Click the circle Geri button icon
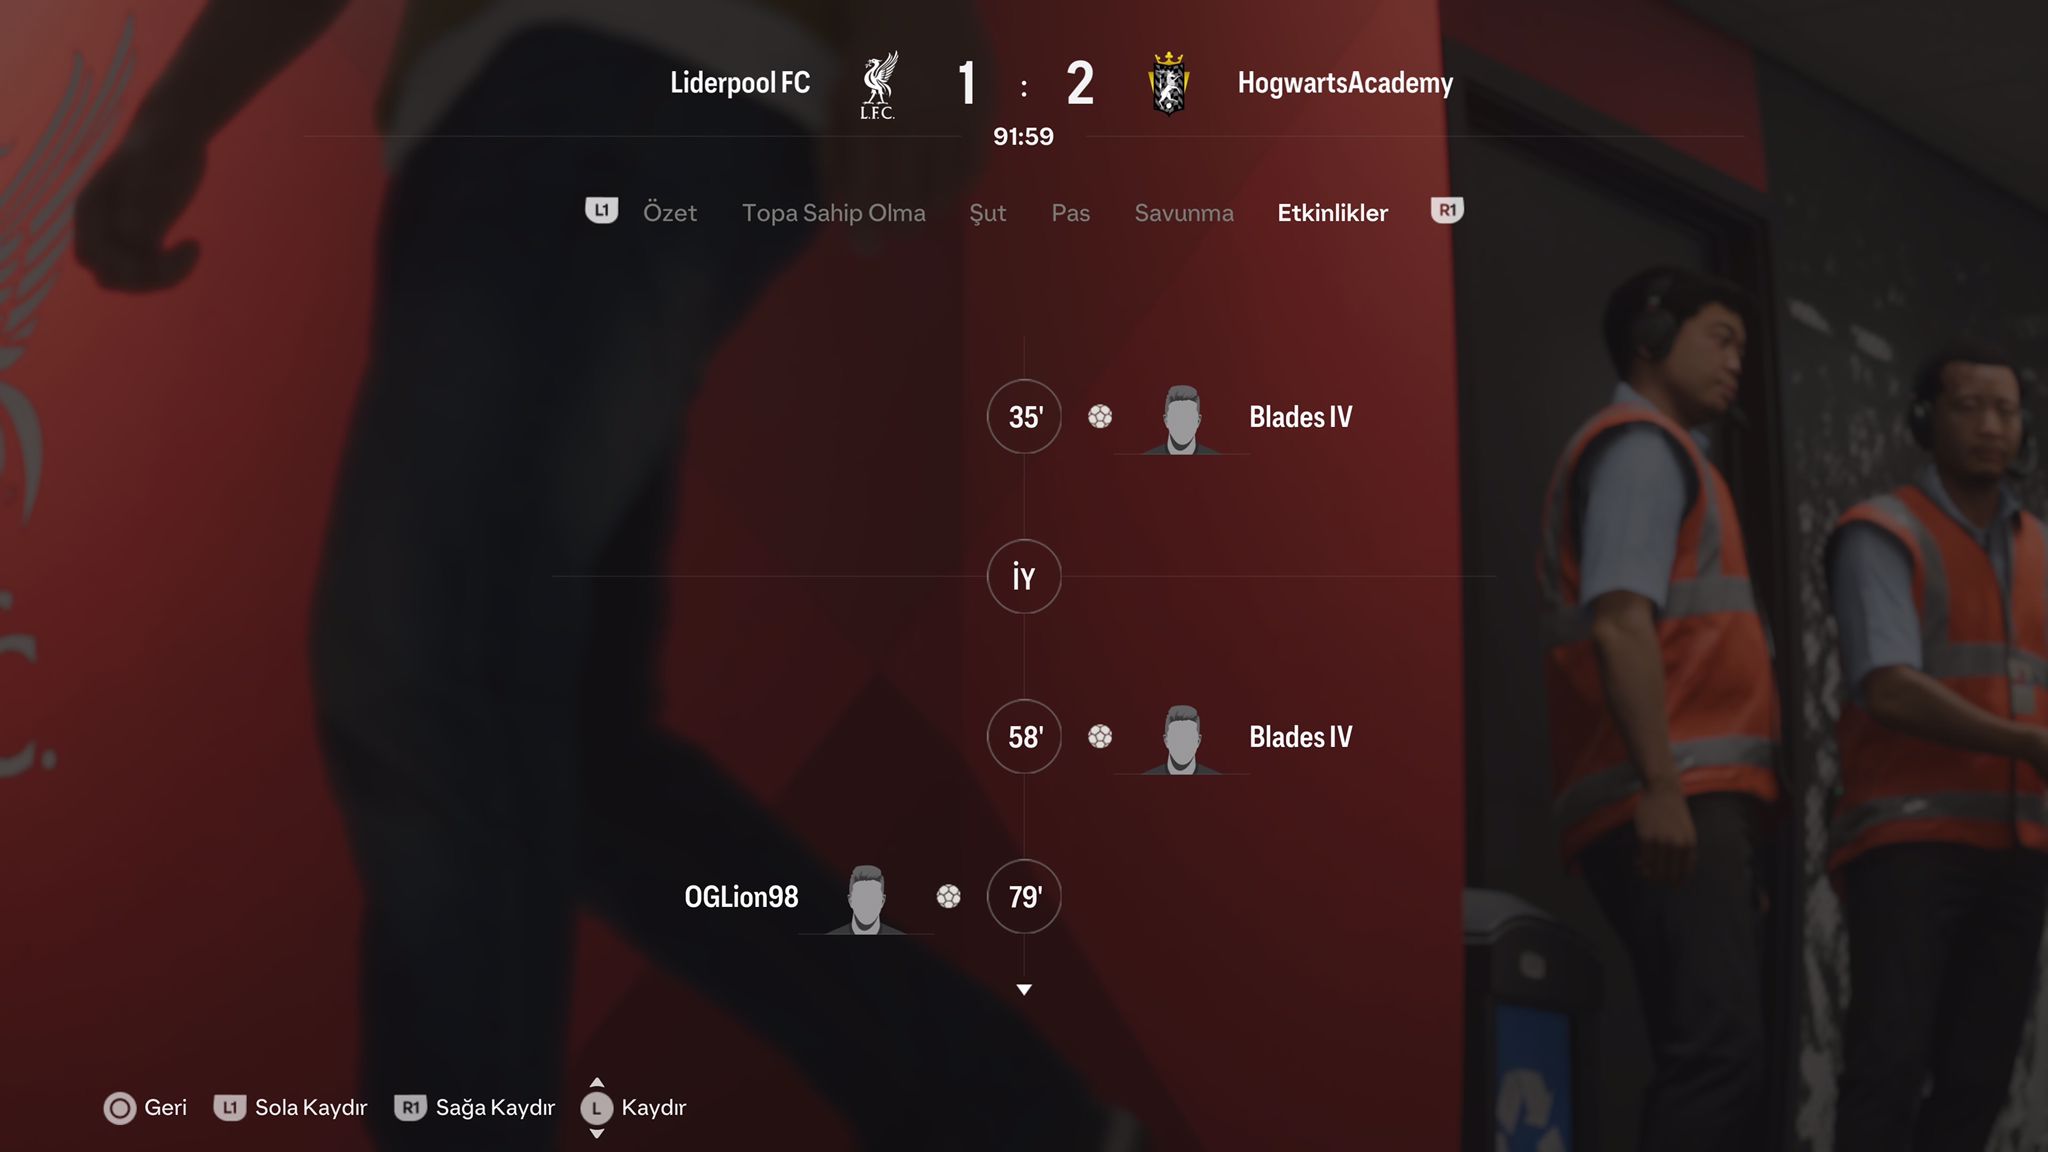 point(120,1108)
